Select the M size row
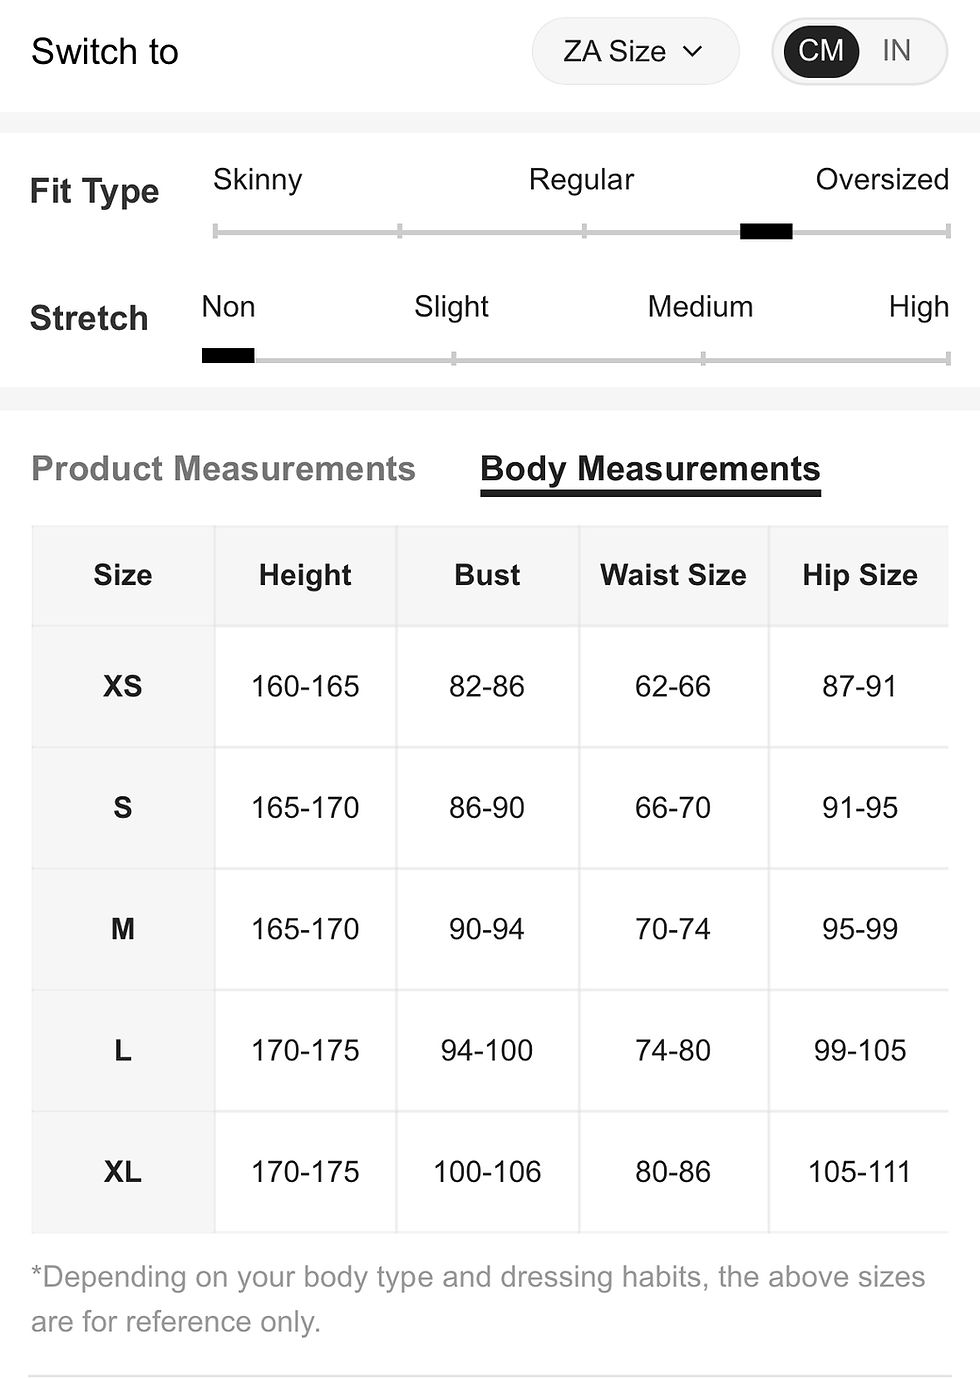Screen dimensions: 980x1378 (x=490, y=929)
